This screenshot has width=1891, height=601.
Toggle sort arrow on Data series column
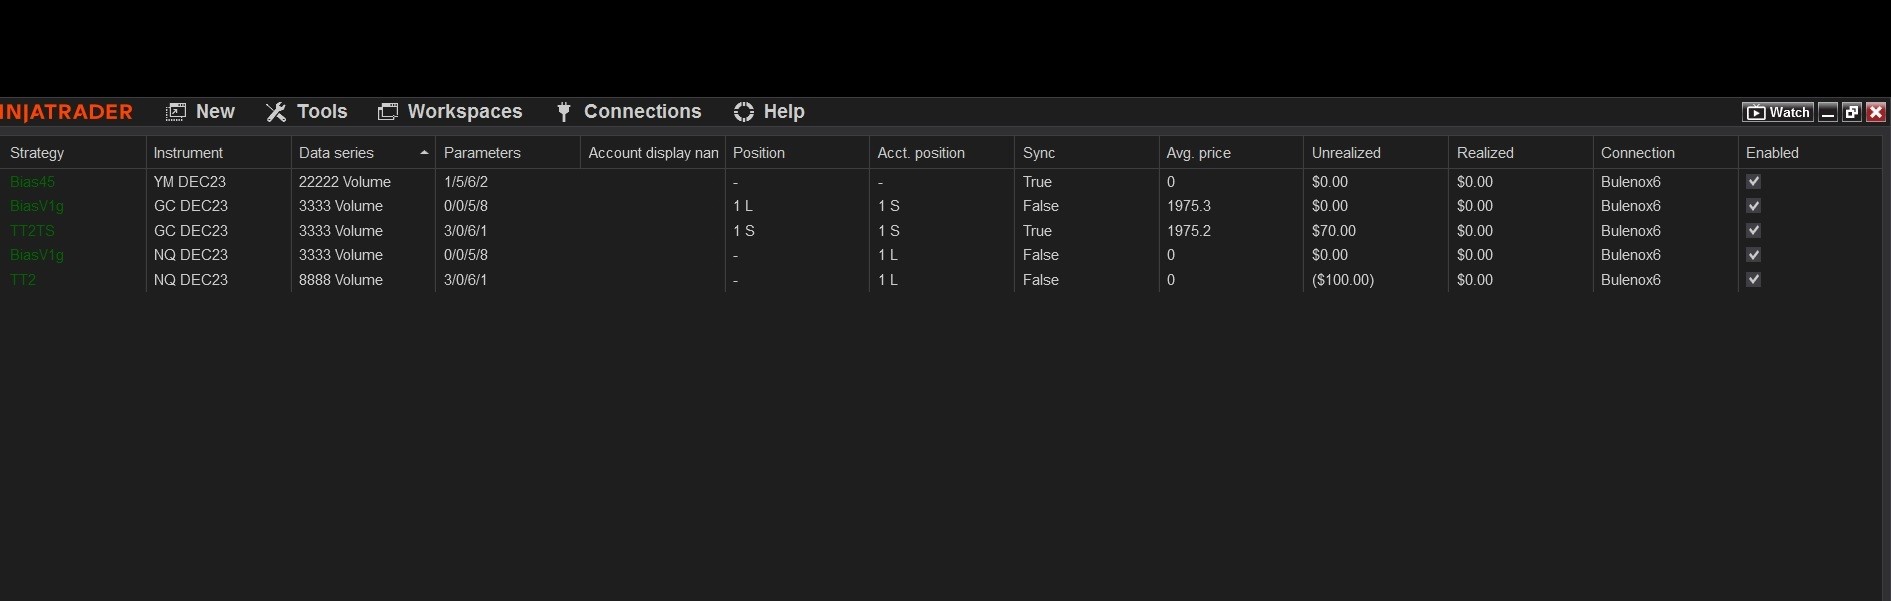(424, 153)
